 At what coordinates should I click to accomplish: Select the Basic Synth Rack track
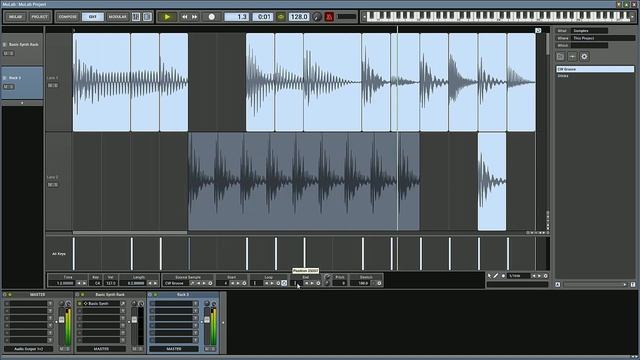(22, 48)
